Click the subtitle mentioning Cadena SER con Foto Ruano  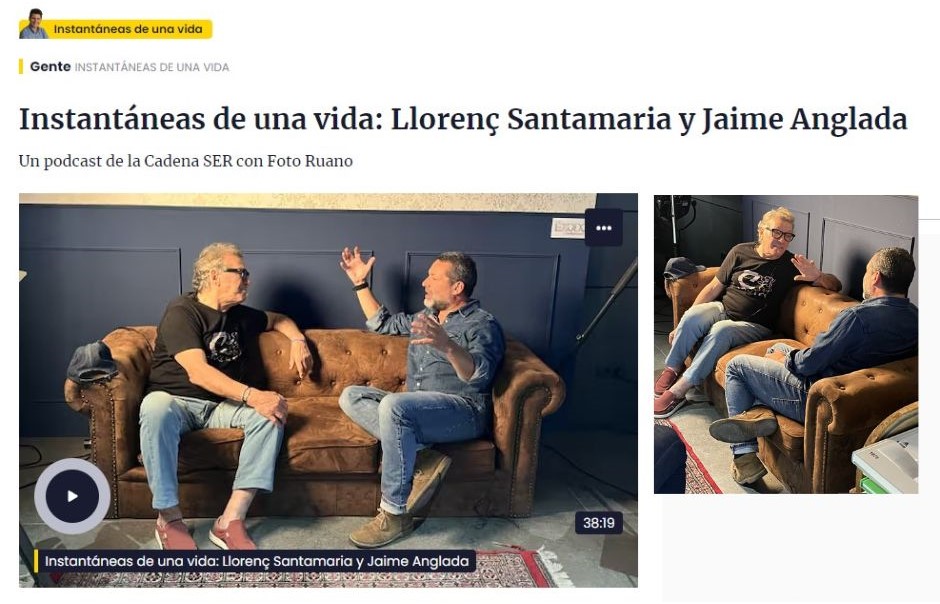coord(186,161)
